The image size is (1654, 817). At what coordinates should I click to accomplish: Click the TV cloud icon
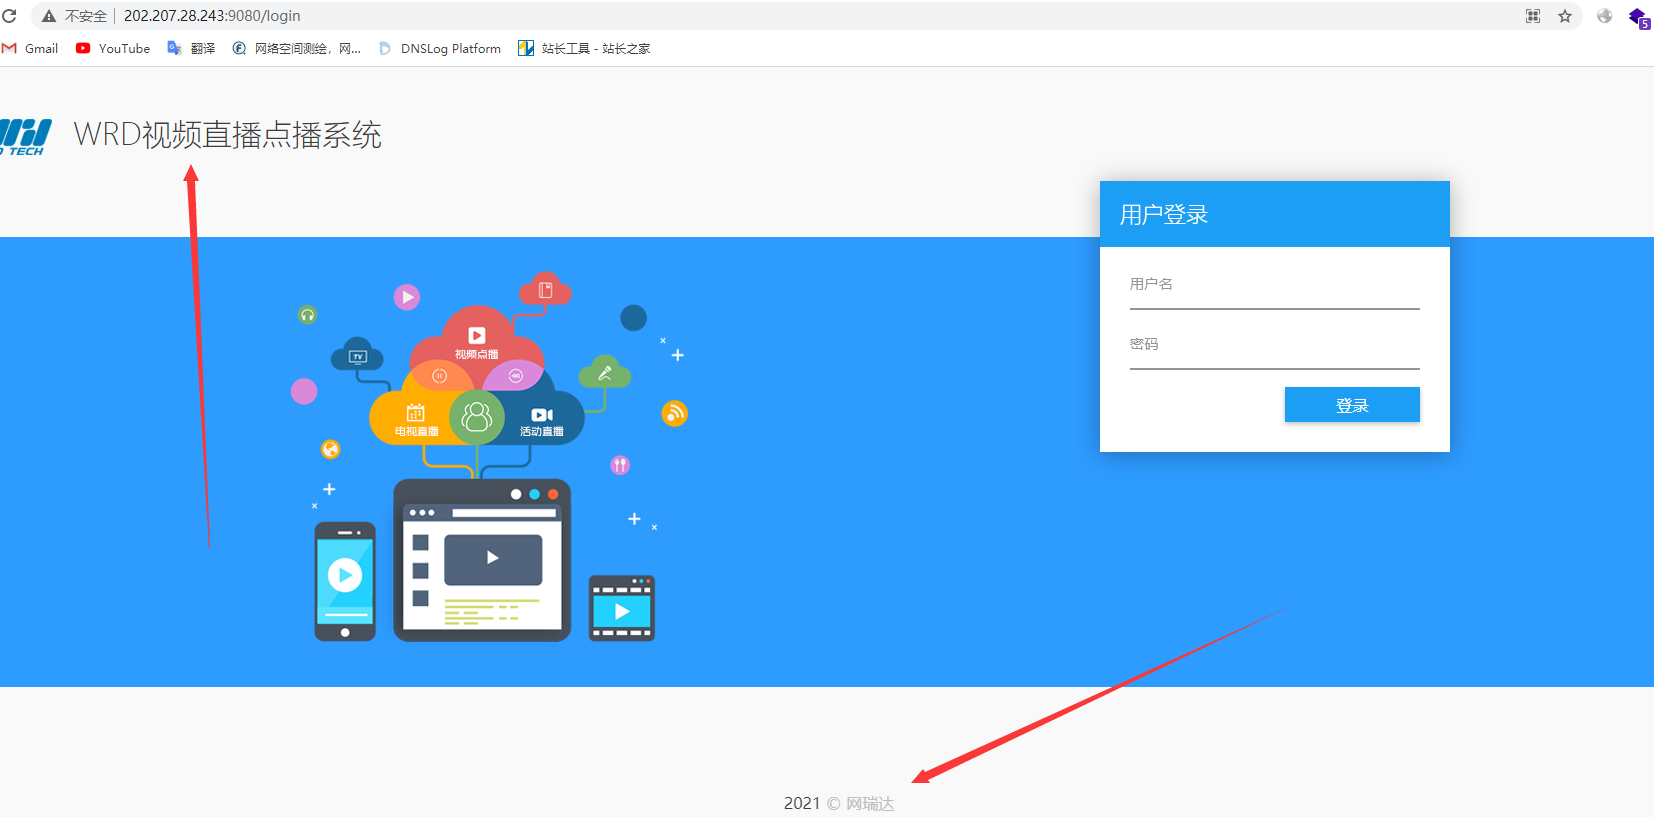tap(357, 355)
